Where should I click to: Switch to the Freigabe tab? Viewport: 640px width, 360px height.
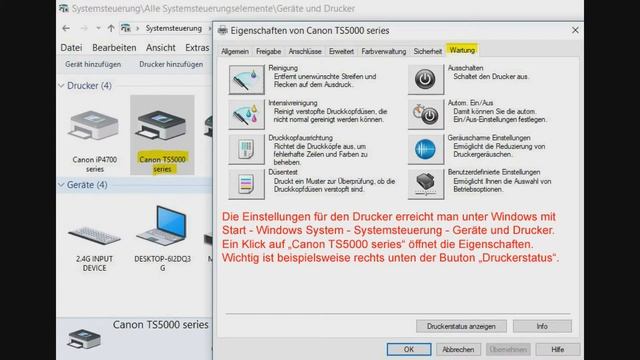(x=268, y=51)
